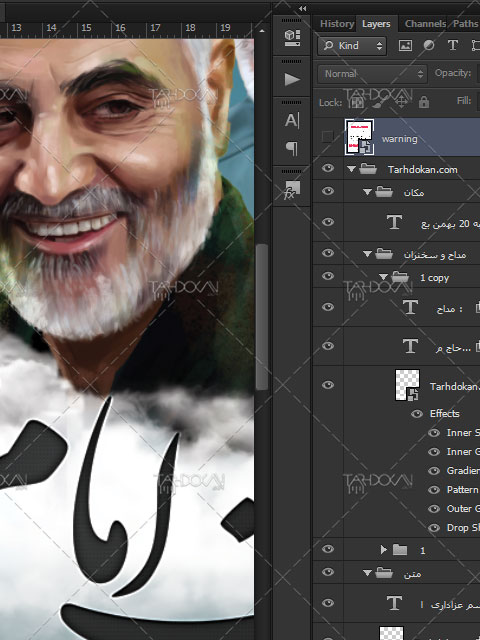Screen dimensions: 480x640
Task: Open the Character panel icon
Action: click(x=291, y=120)
